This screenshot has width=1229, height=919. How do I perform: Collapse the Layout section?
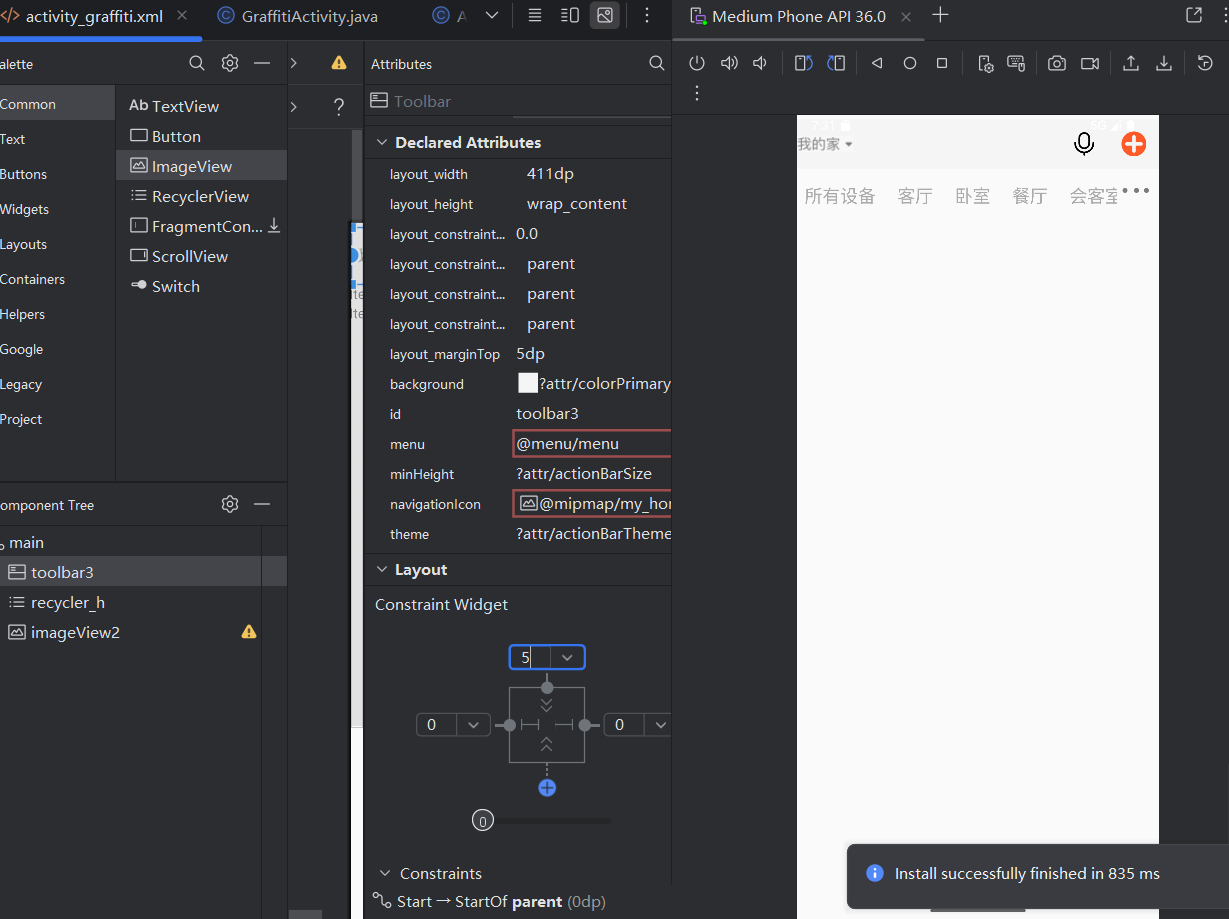[x=381, y=569]
